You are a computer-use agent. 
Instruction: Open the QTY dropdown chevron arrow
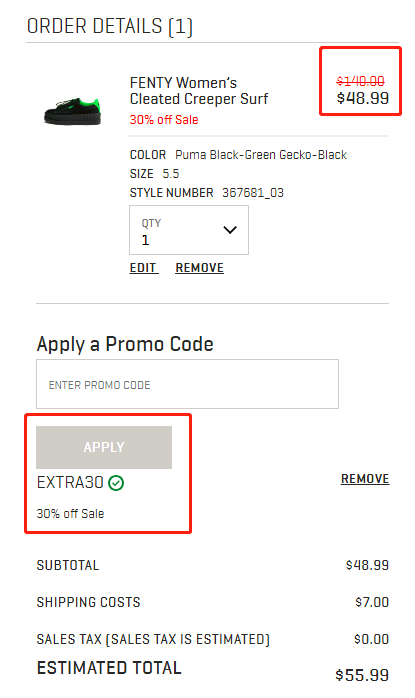click(230, 230)
